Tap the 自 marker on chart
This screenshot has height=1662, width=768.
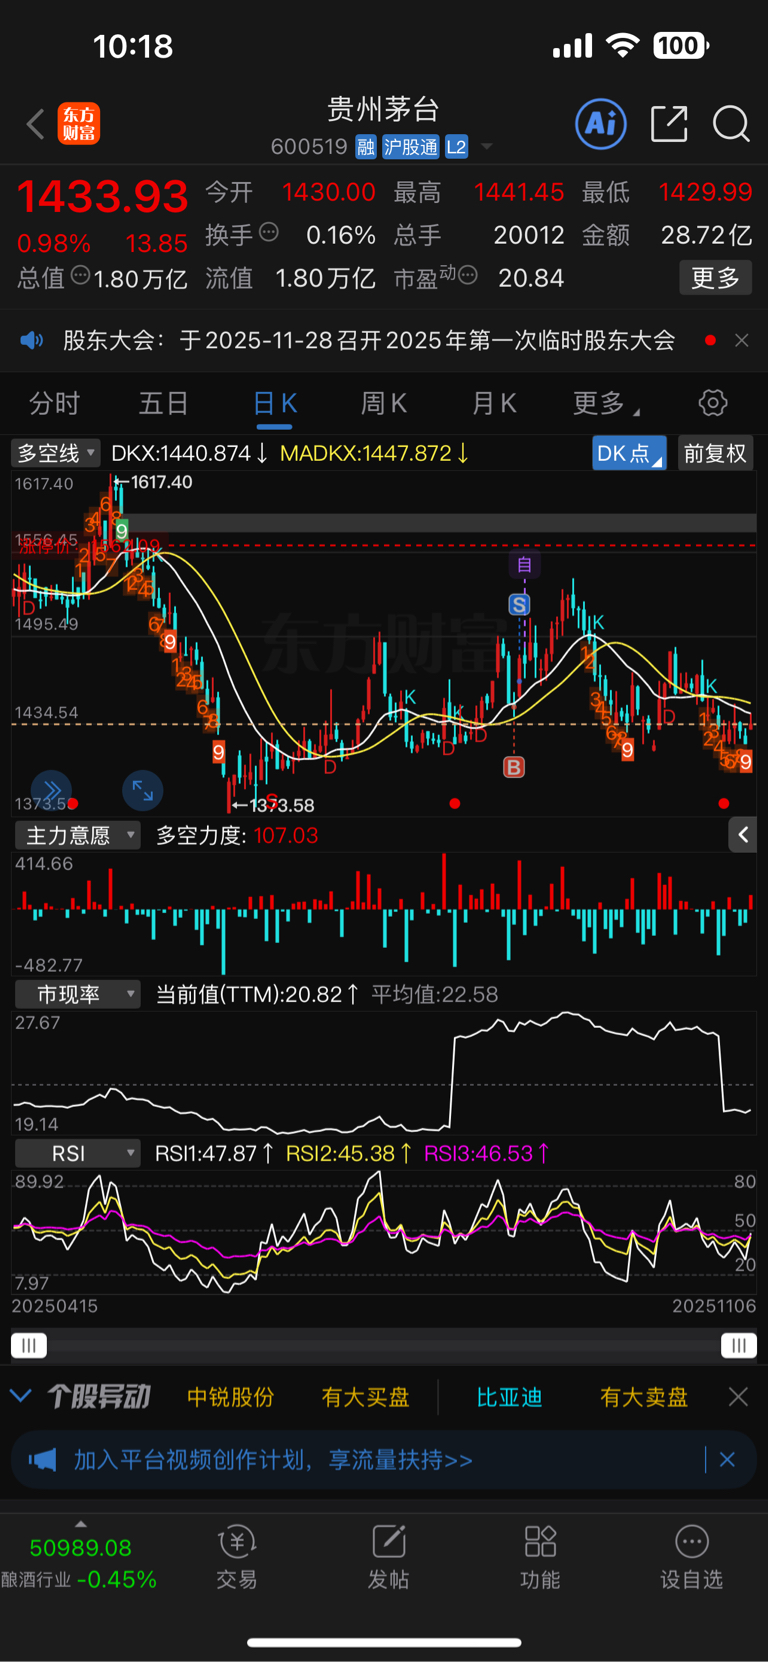point(524,565)
